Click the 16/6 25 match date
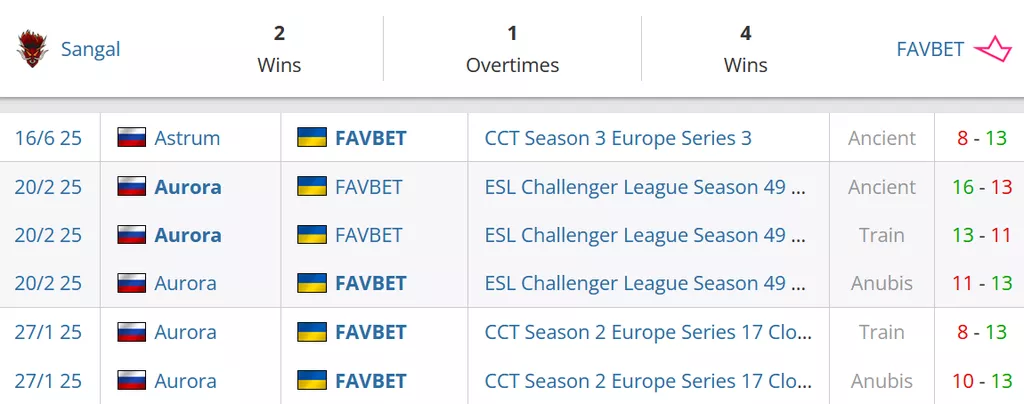Image resolution: width=1024 pixels, height=404 pixels. click(48, 138)
